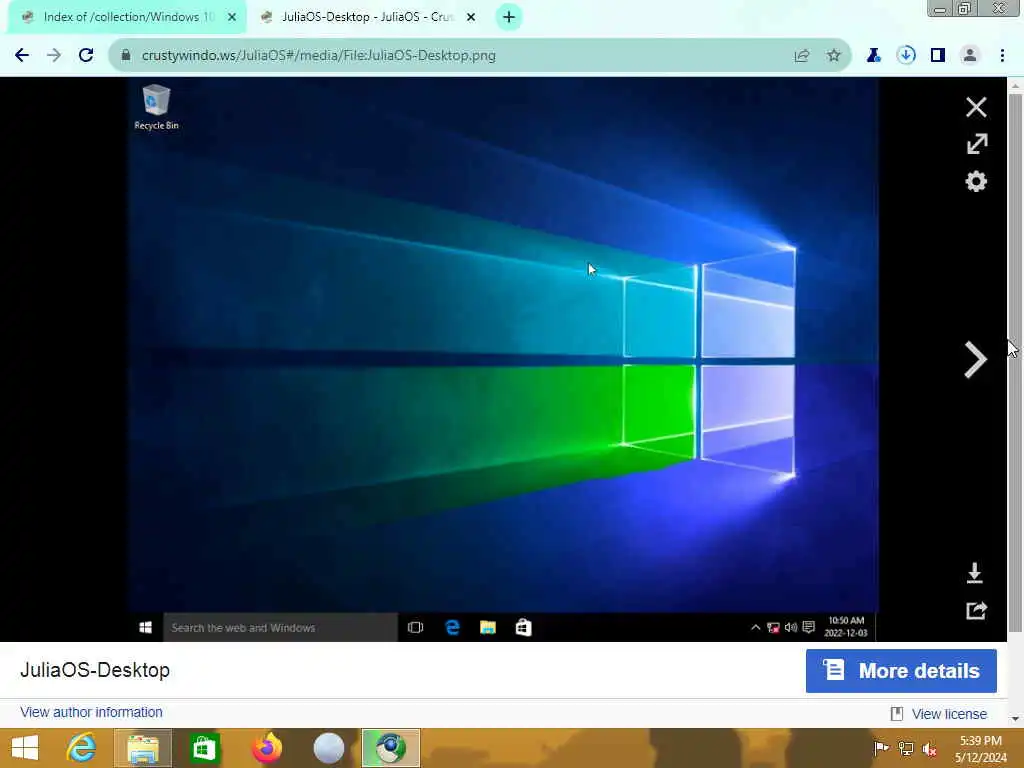Select the JuliaOS-Desktop browser tab
Viewport: 1024px width, 768px height.
point(366,17)
